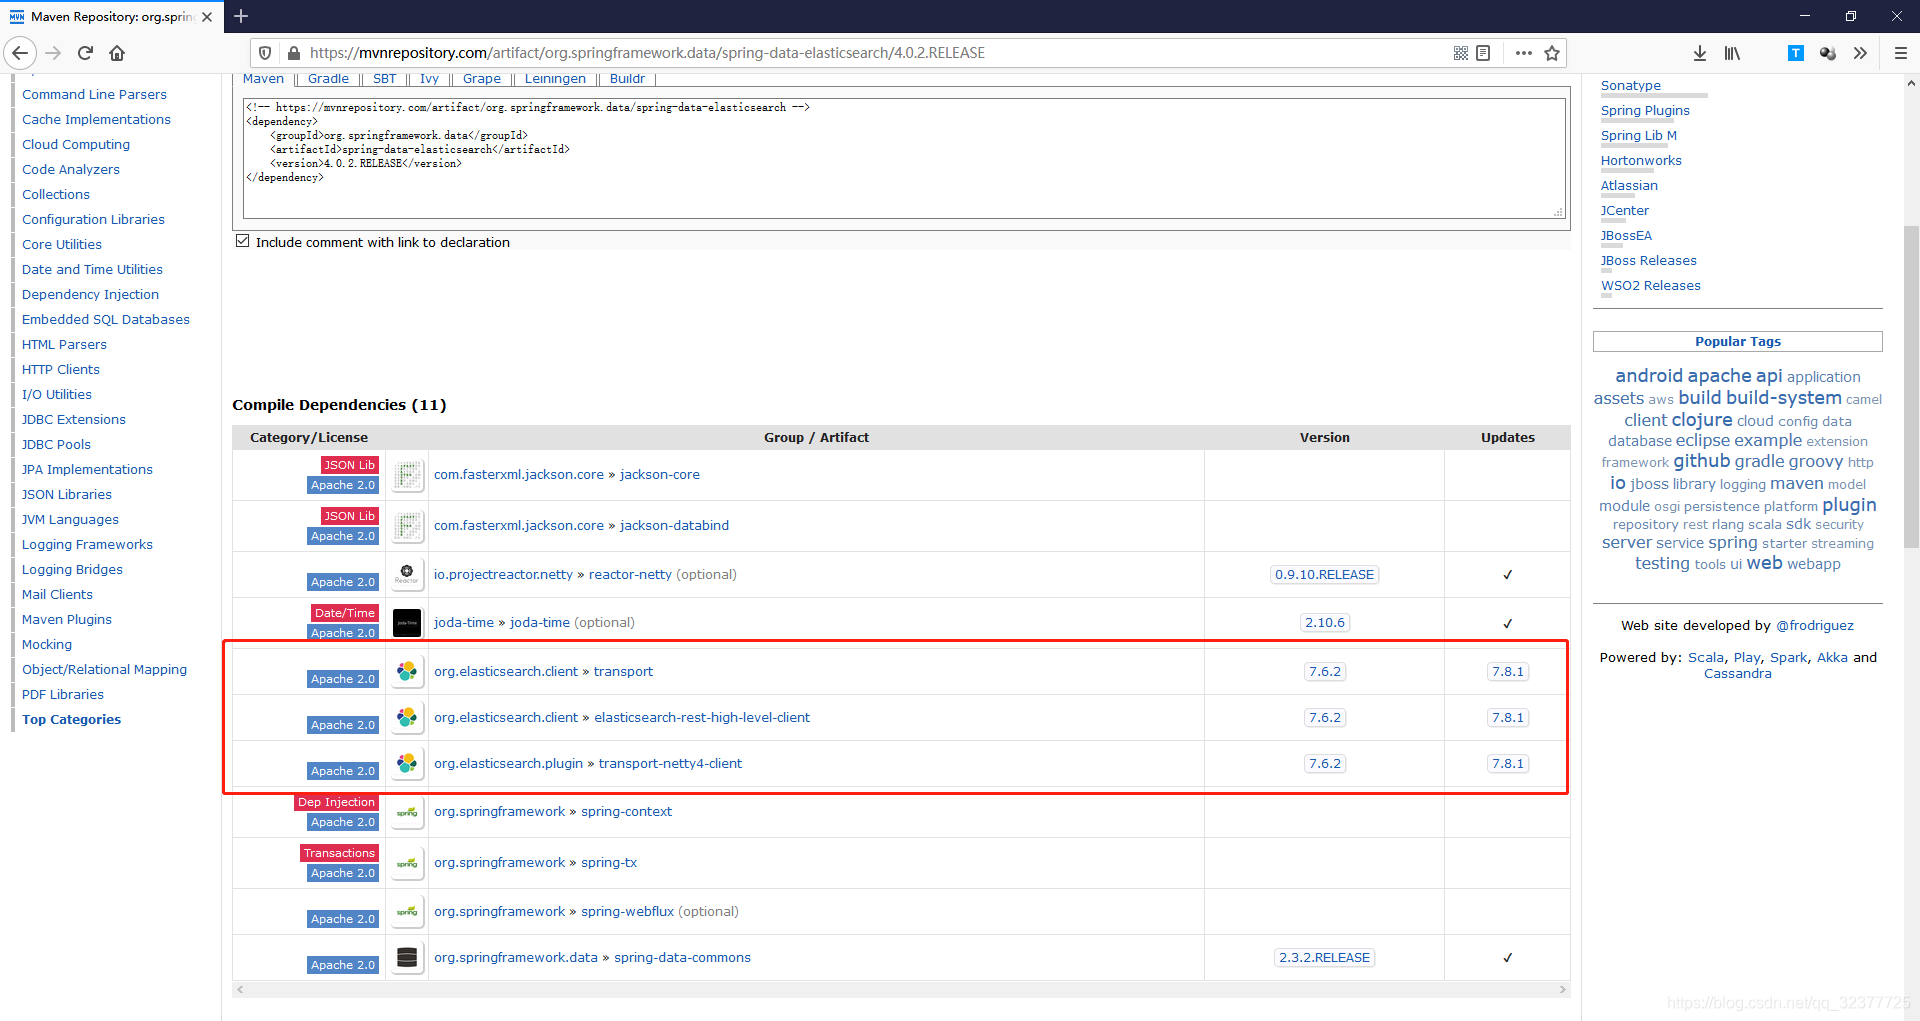Click inside the dependency snippet textarea

tap(904, 158)
